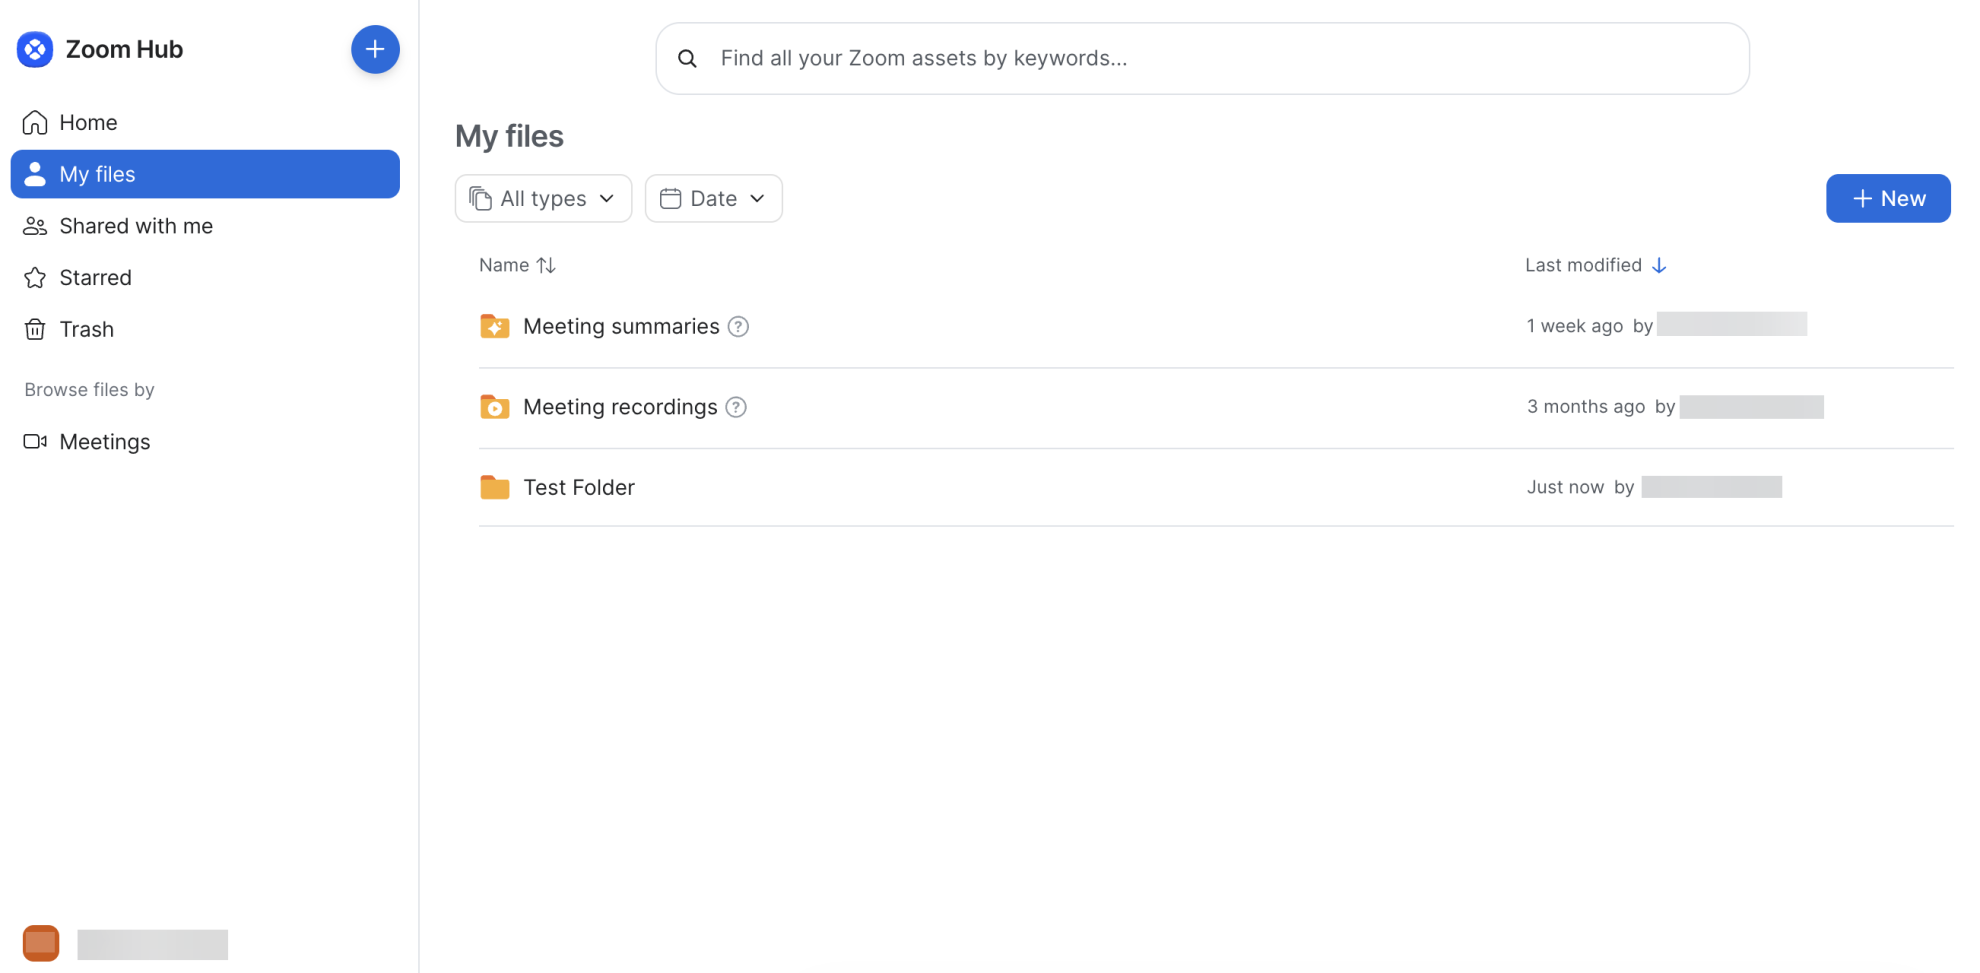
Task: Click the user avatar at bottom left
Action: [x=41, y=943]
